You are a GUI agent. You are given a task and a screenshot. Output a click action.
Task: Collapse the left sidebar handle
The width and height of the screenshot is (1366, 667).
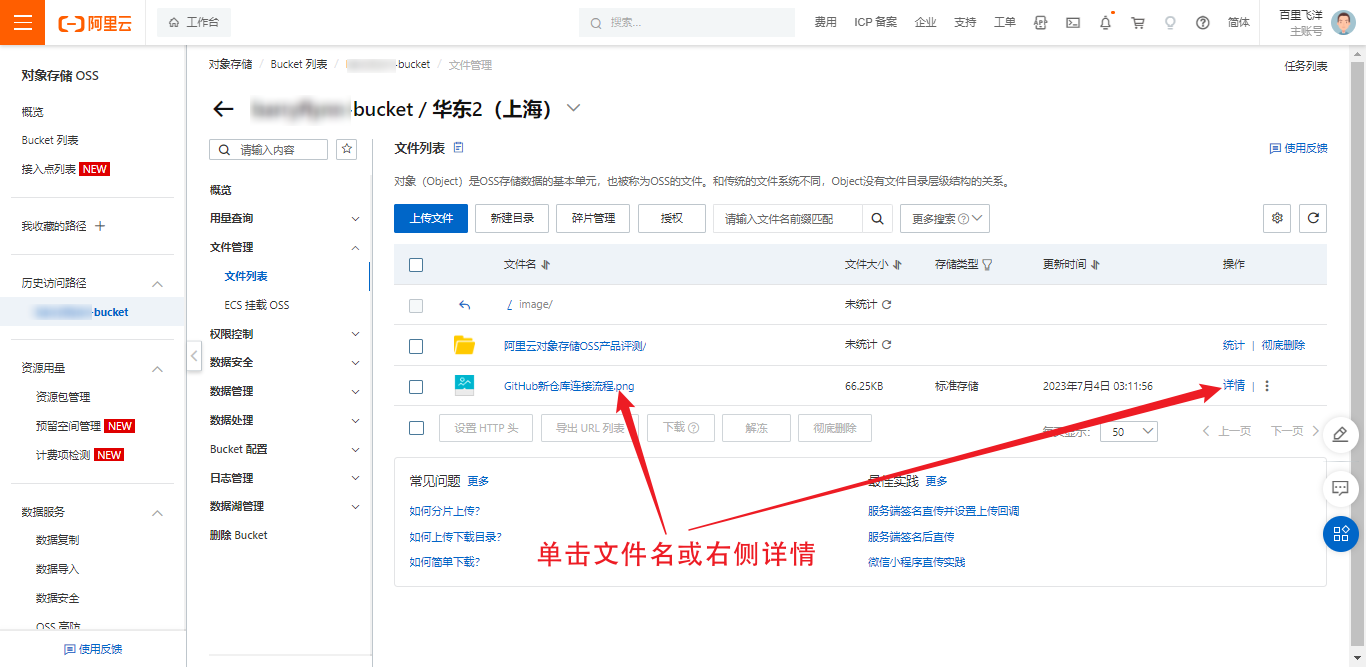click(194, 355)
